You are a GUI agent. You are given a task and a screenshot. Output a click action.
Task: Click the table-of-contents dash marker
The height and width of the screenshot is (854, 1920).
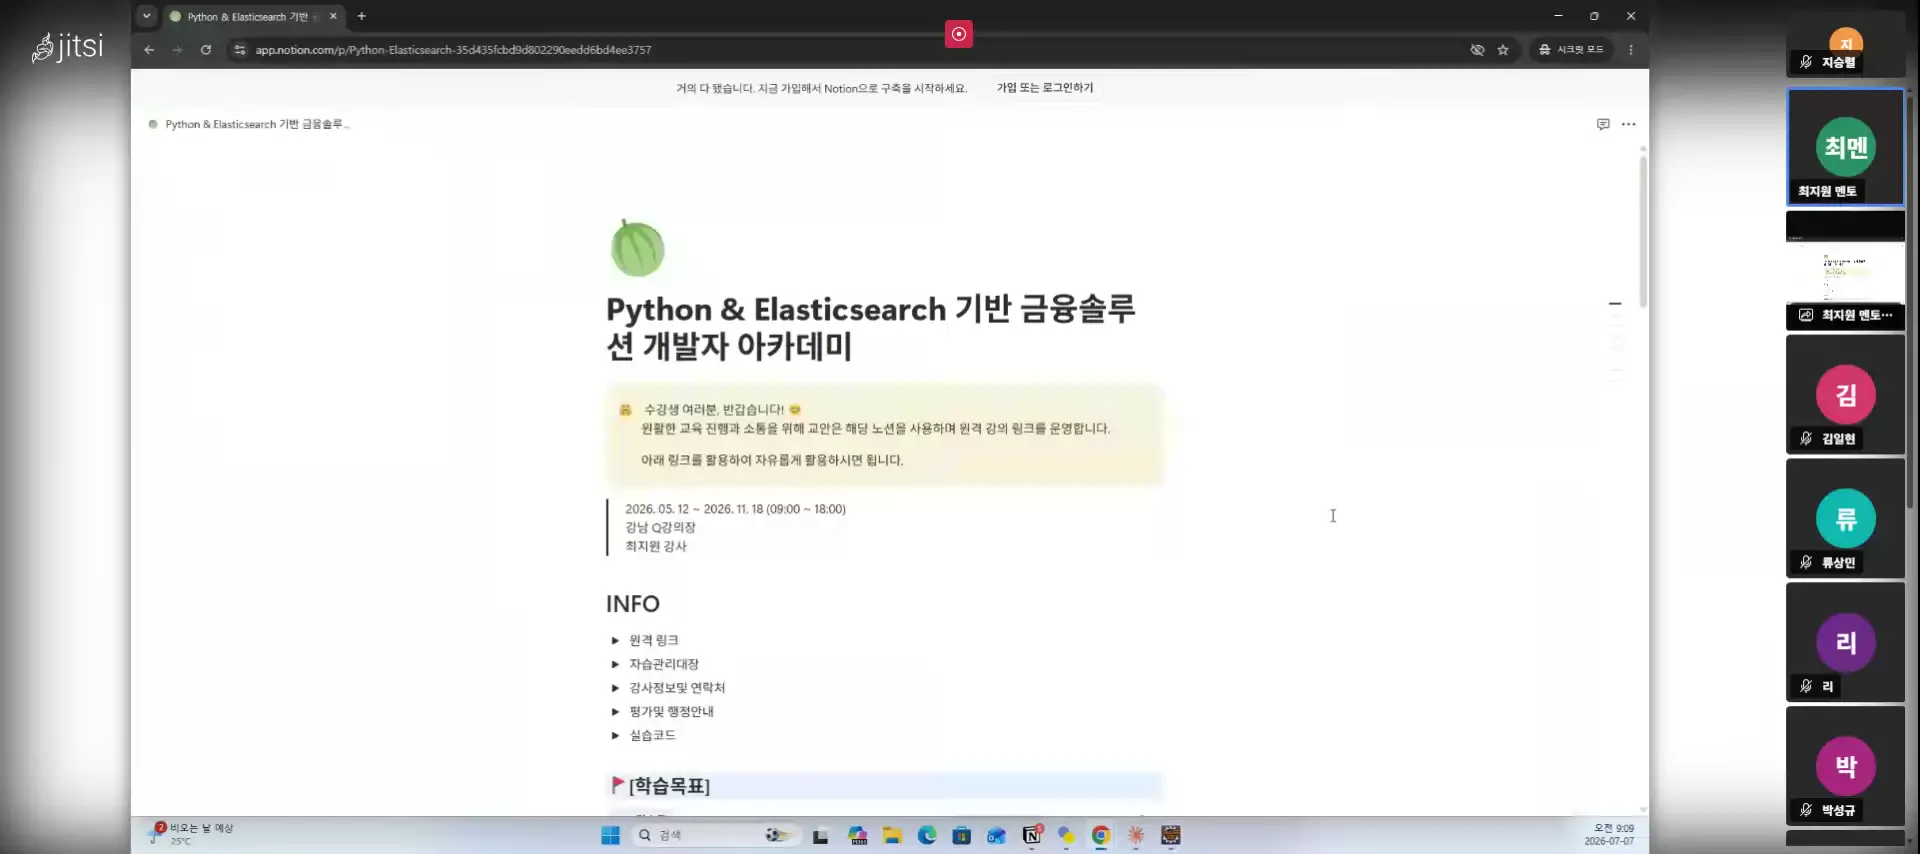(1615, 304)
